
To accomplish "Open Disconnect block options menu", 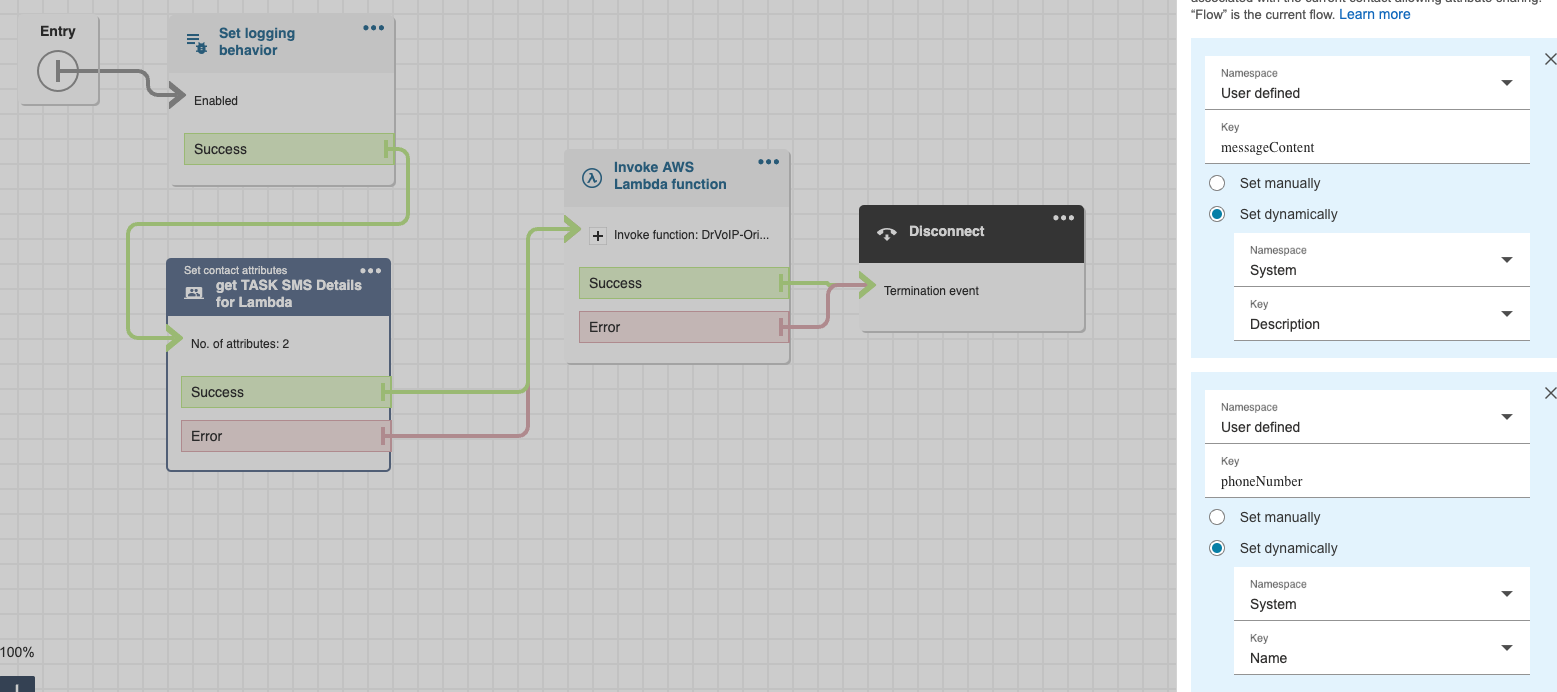I will (1063, 218).
